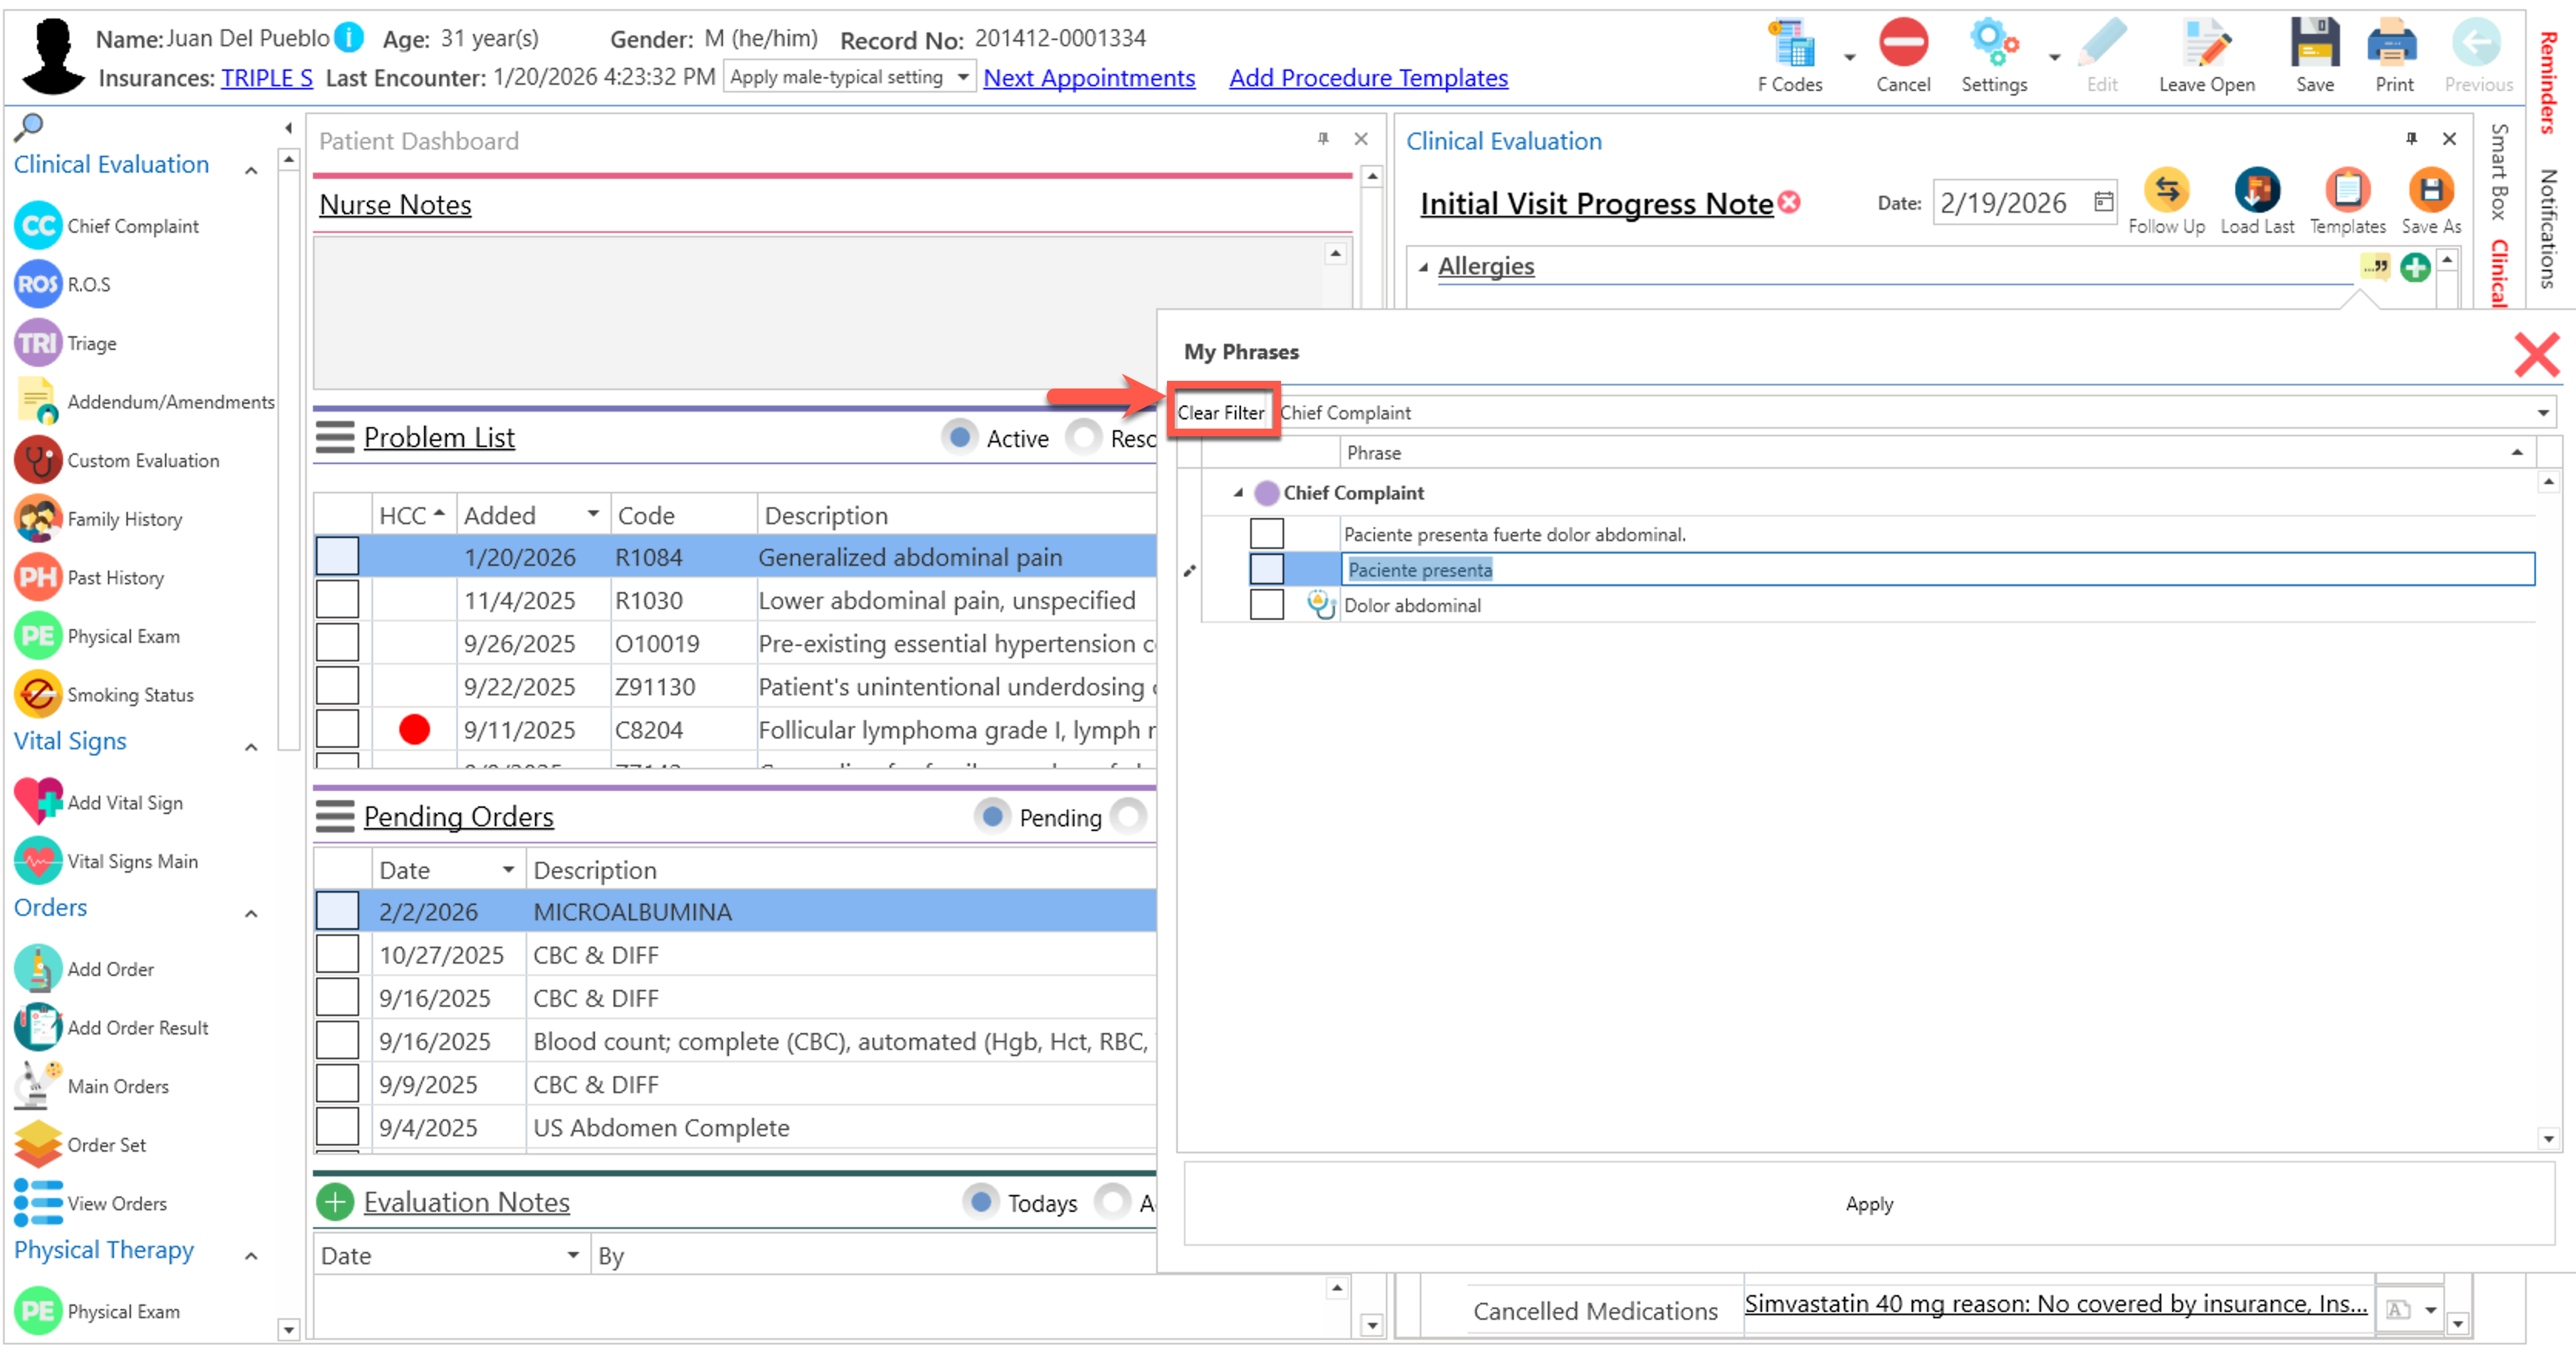The width and height of the screenshot is (2576, 1346).
Task: Click the Add Vital Sign icon
Action: click(x=38, y=802)
